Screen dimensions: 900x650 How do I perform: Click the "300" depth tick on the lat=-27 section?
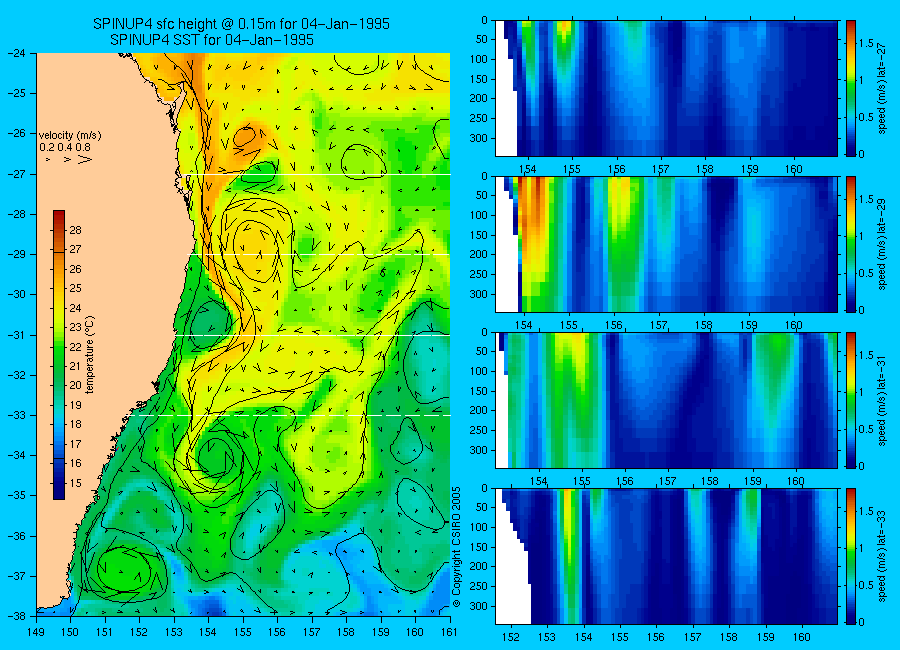479,138
